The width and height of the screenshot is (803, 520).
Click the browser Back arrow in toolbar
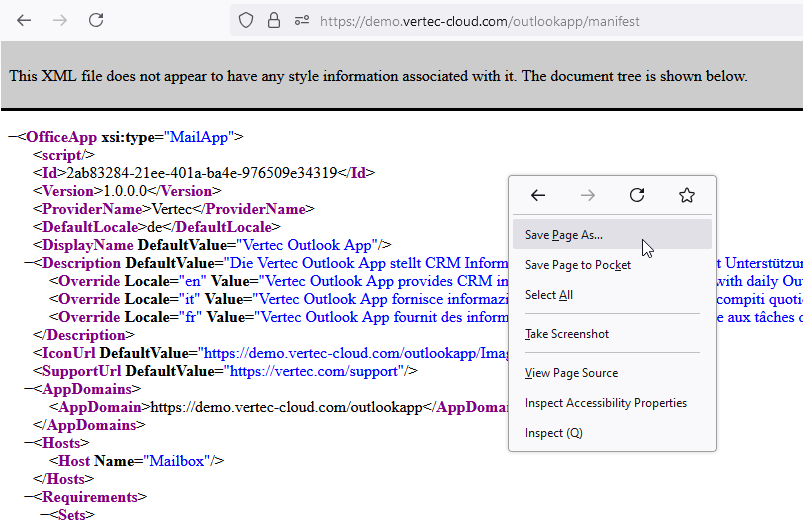point(24,20)
